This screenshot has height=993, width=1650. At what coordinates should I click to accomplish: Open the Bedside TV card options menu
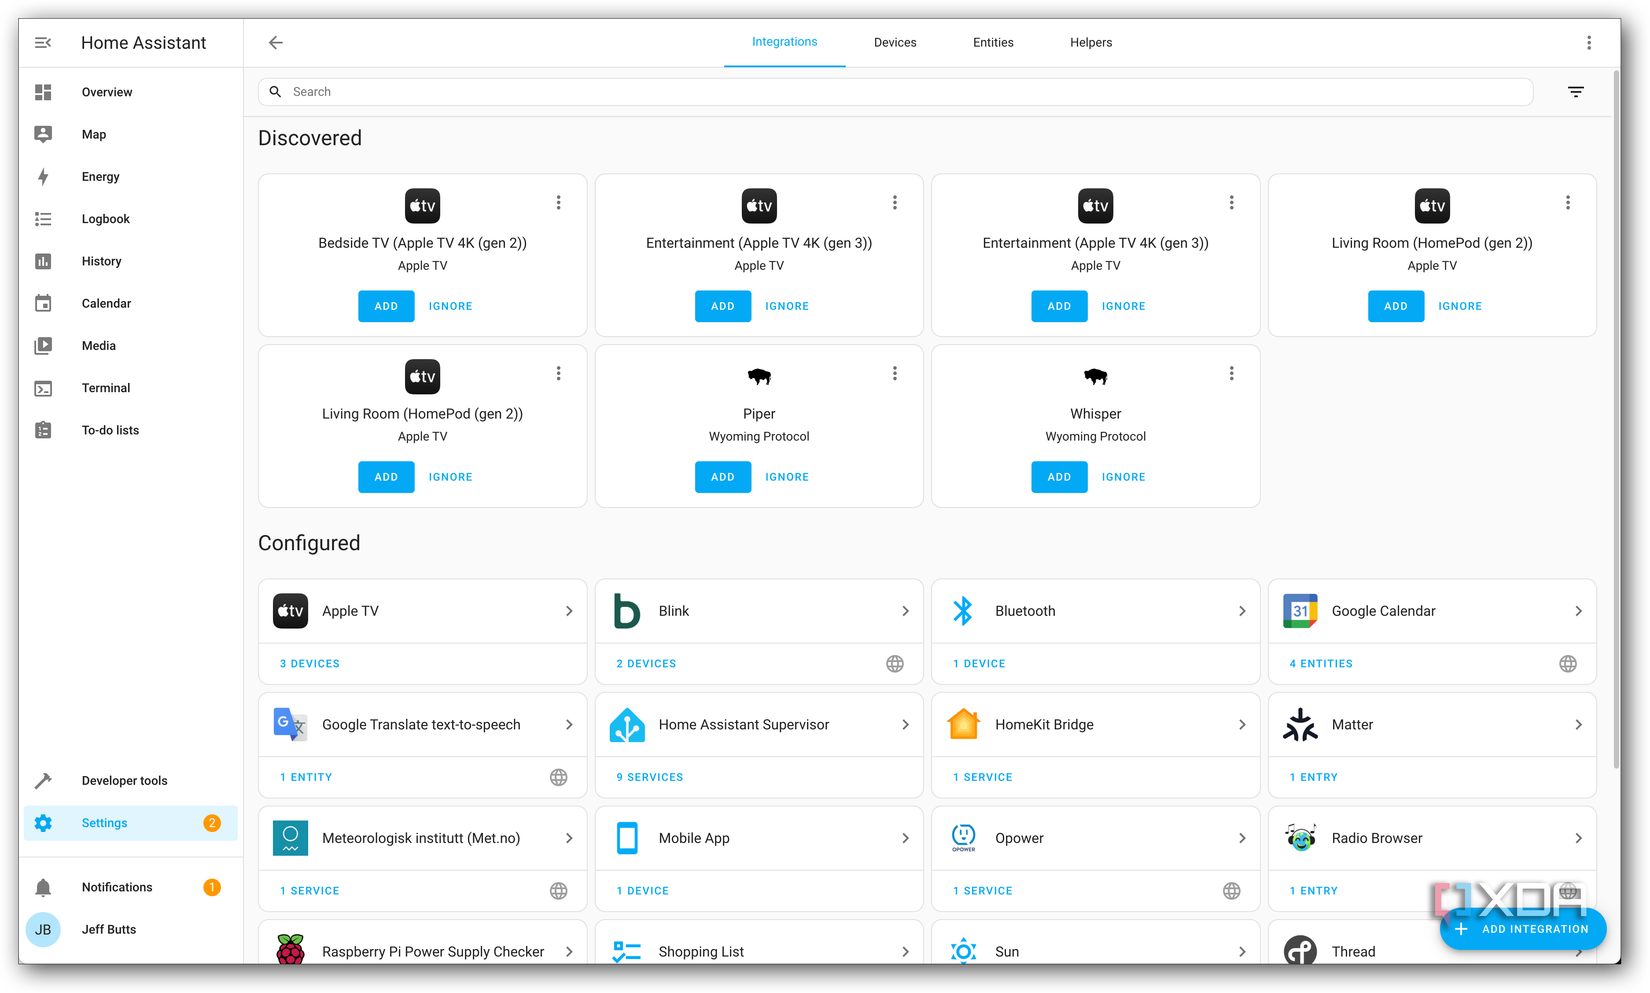pyautogui.click(x=558, y=203)
